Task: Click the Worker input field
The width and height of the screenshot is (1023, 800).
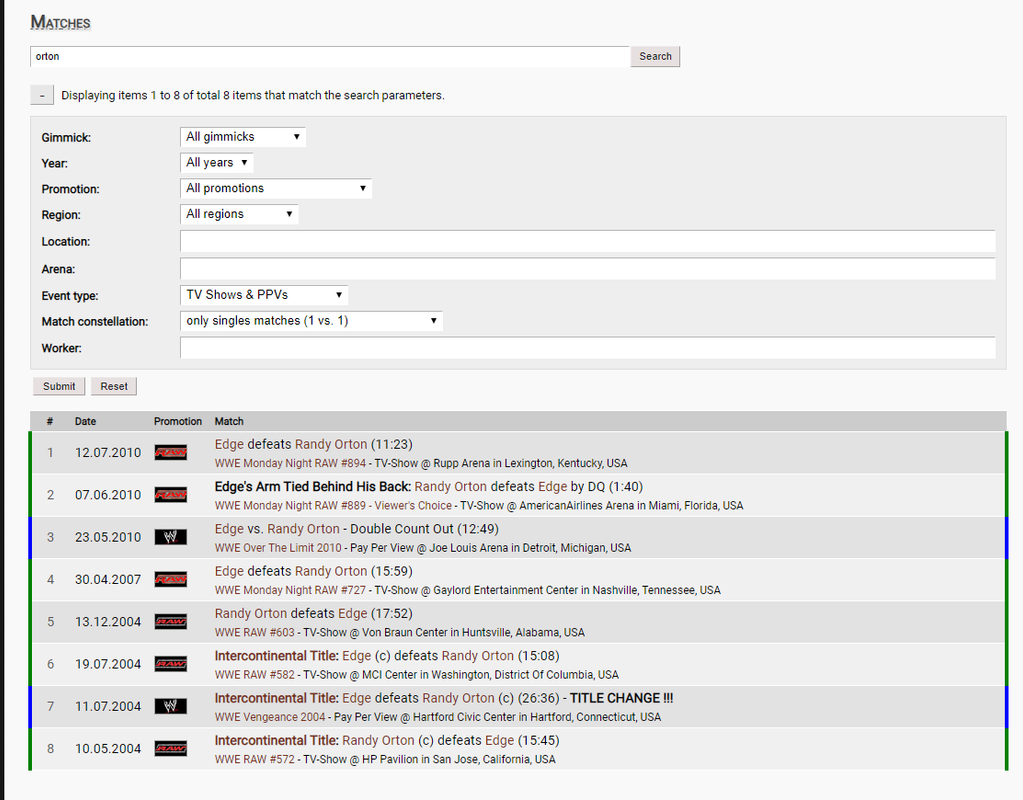Action: click(x=588, y=348)
